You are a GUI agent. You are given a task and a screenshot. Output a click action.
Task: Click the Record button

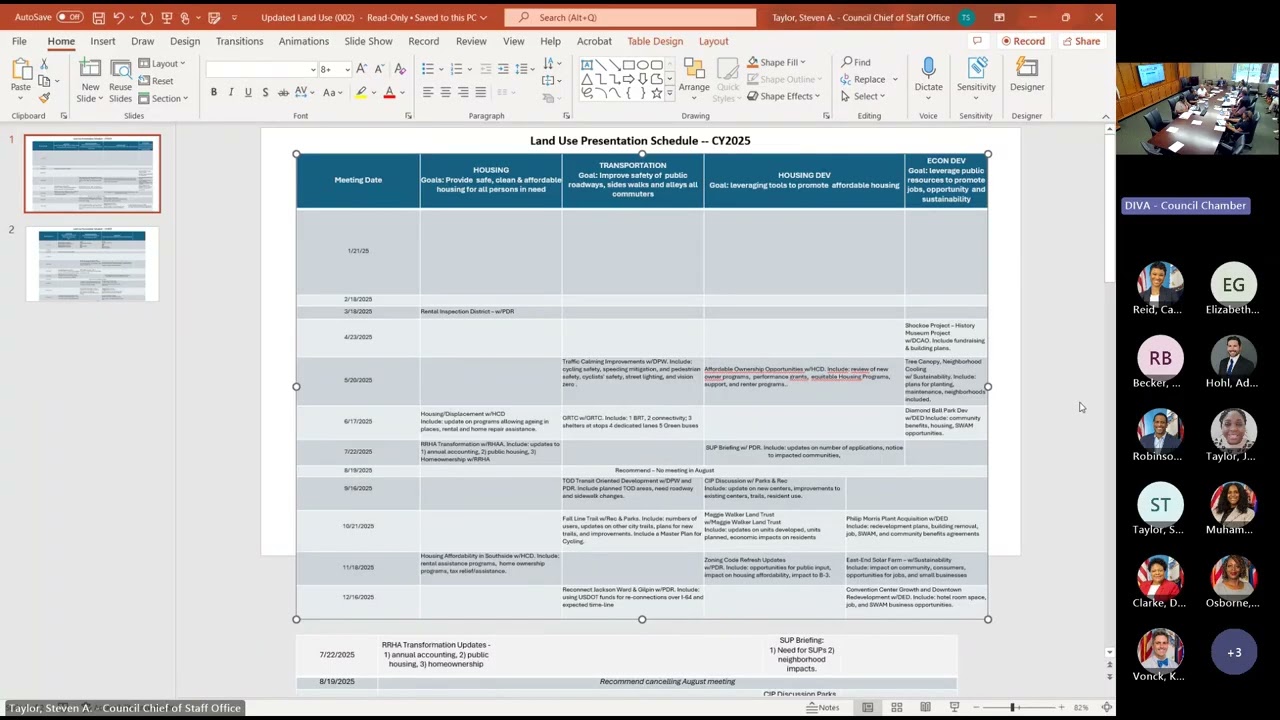(1022, 41)
